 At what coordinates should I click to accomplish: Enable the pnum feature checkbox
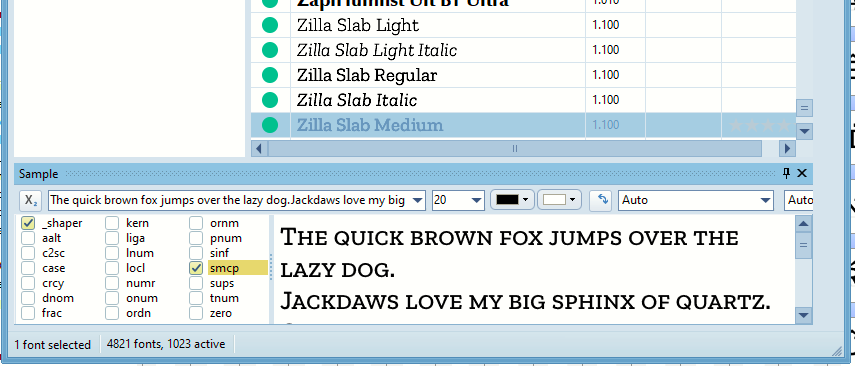point(196,238)
